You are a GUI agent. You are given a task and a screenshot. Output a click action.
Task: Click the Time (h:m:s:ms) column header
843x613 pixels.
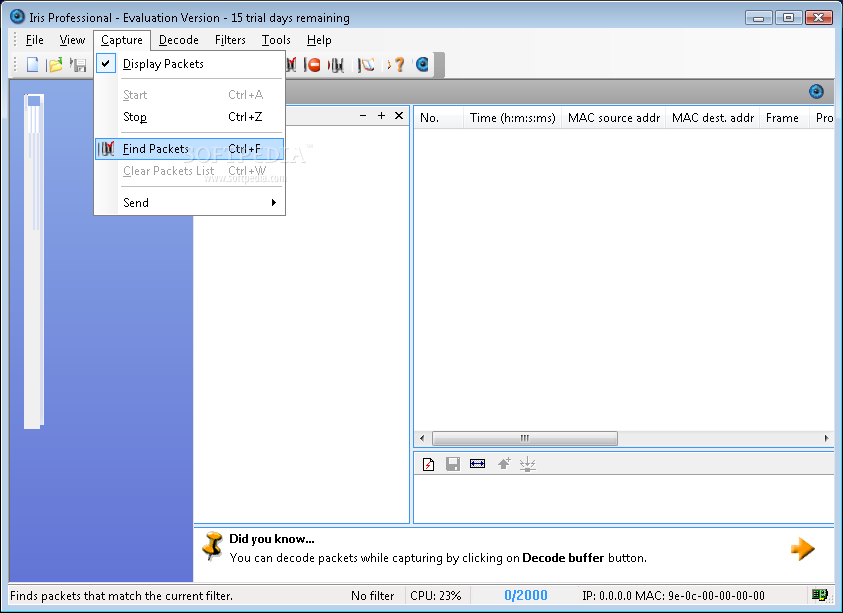[x=512, y=118]
